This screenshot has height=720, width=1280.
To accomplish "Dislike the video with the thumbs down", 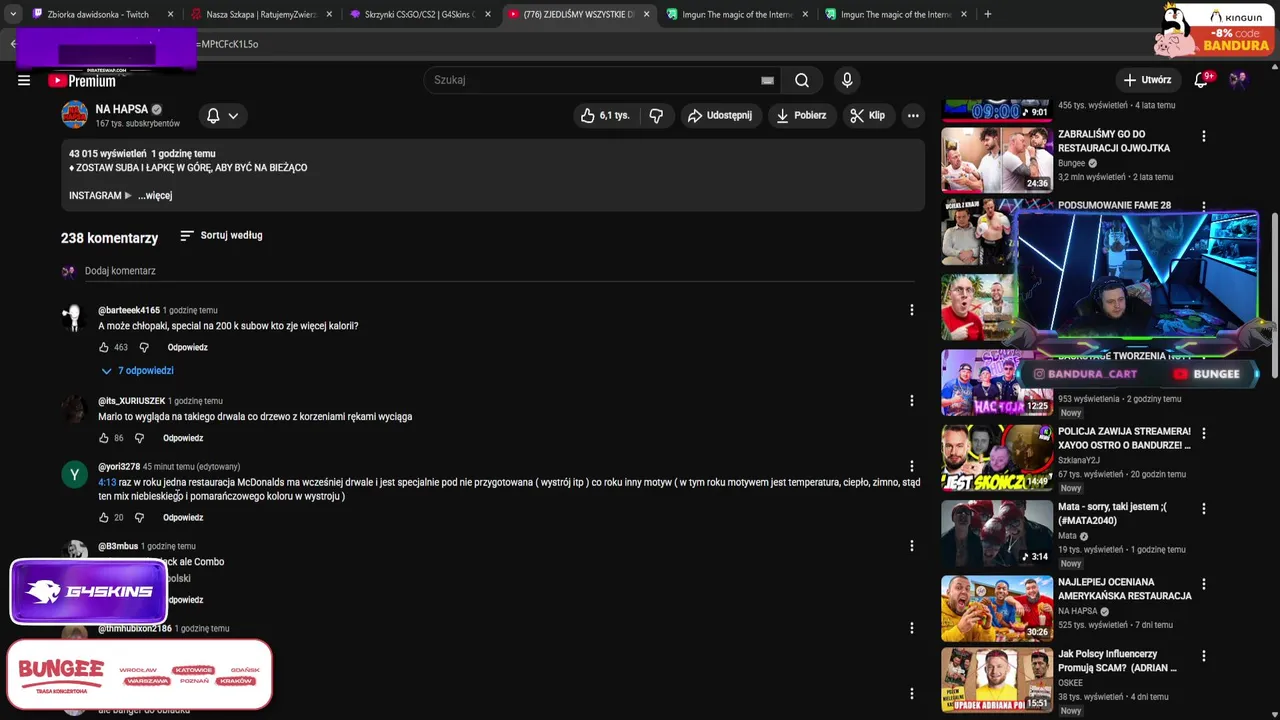I will point(656,116).
